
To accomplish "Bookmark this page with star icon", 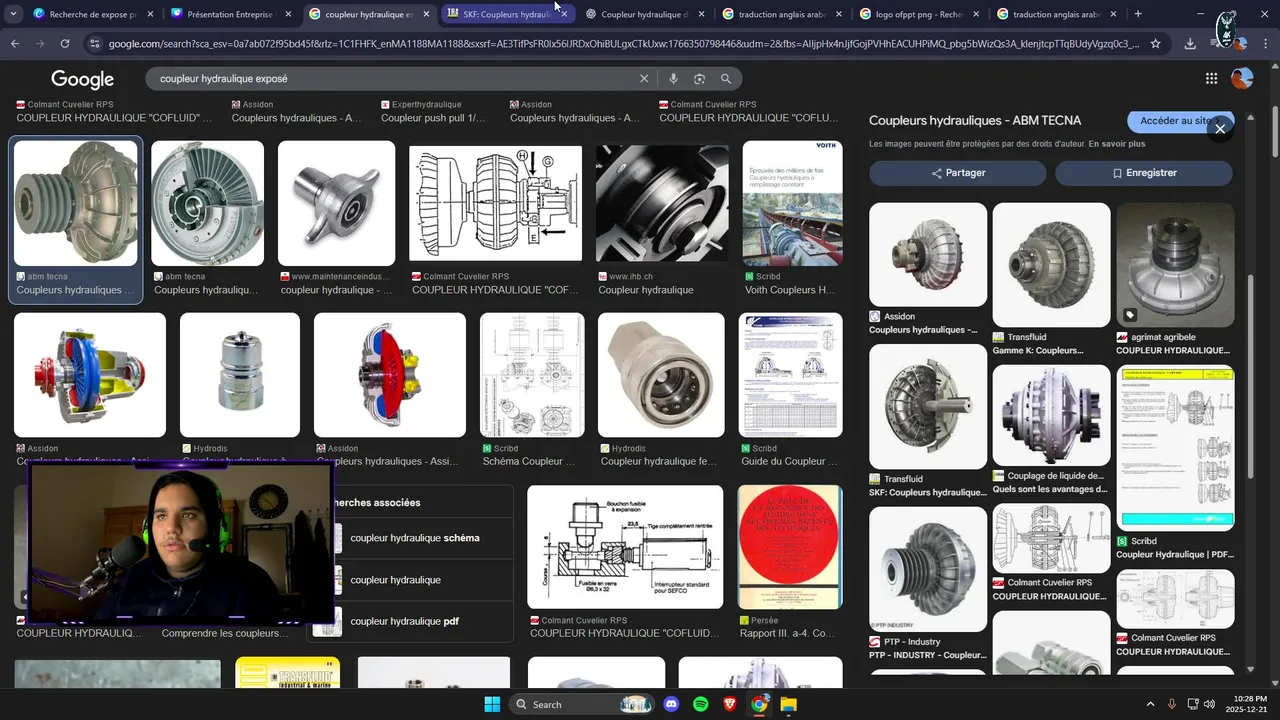I will click(x=1155, y=44).
